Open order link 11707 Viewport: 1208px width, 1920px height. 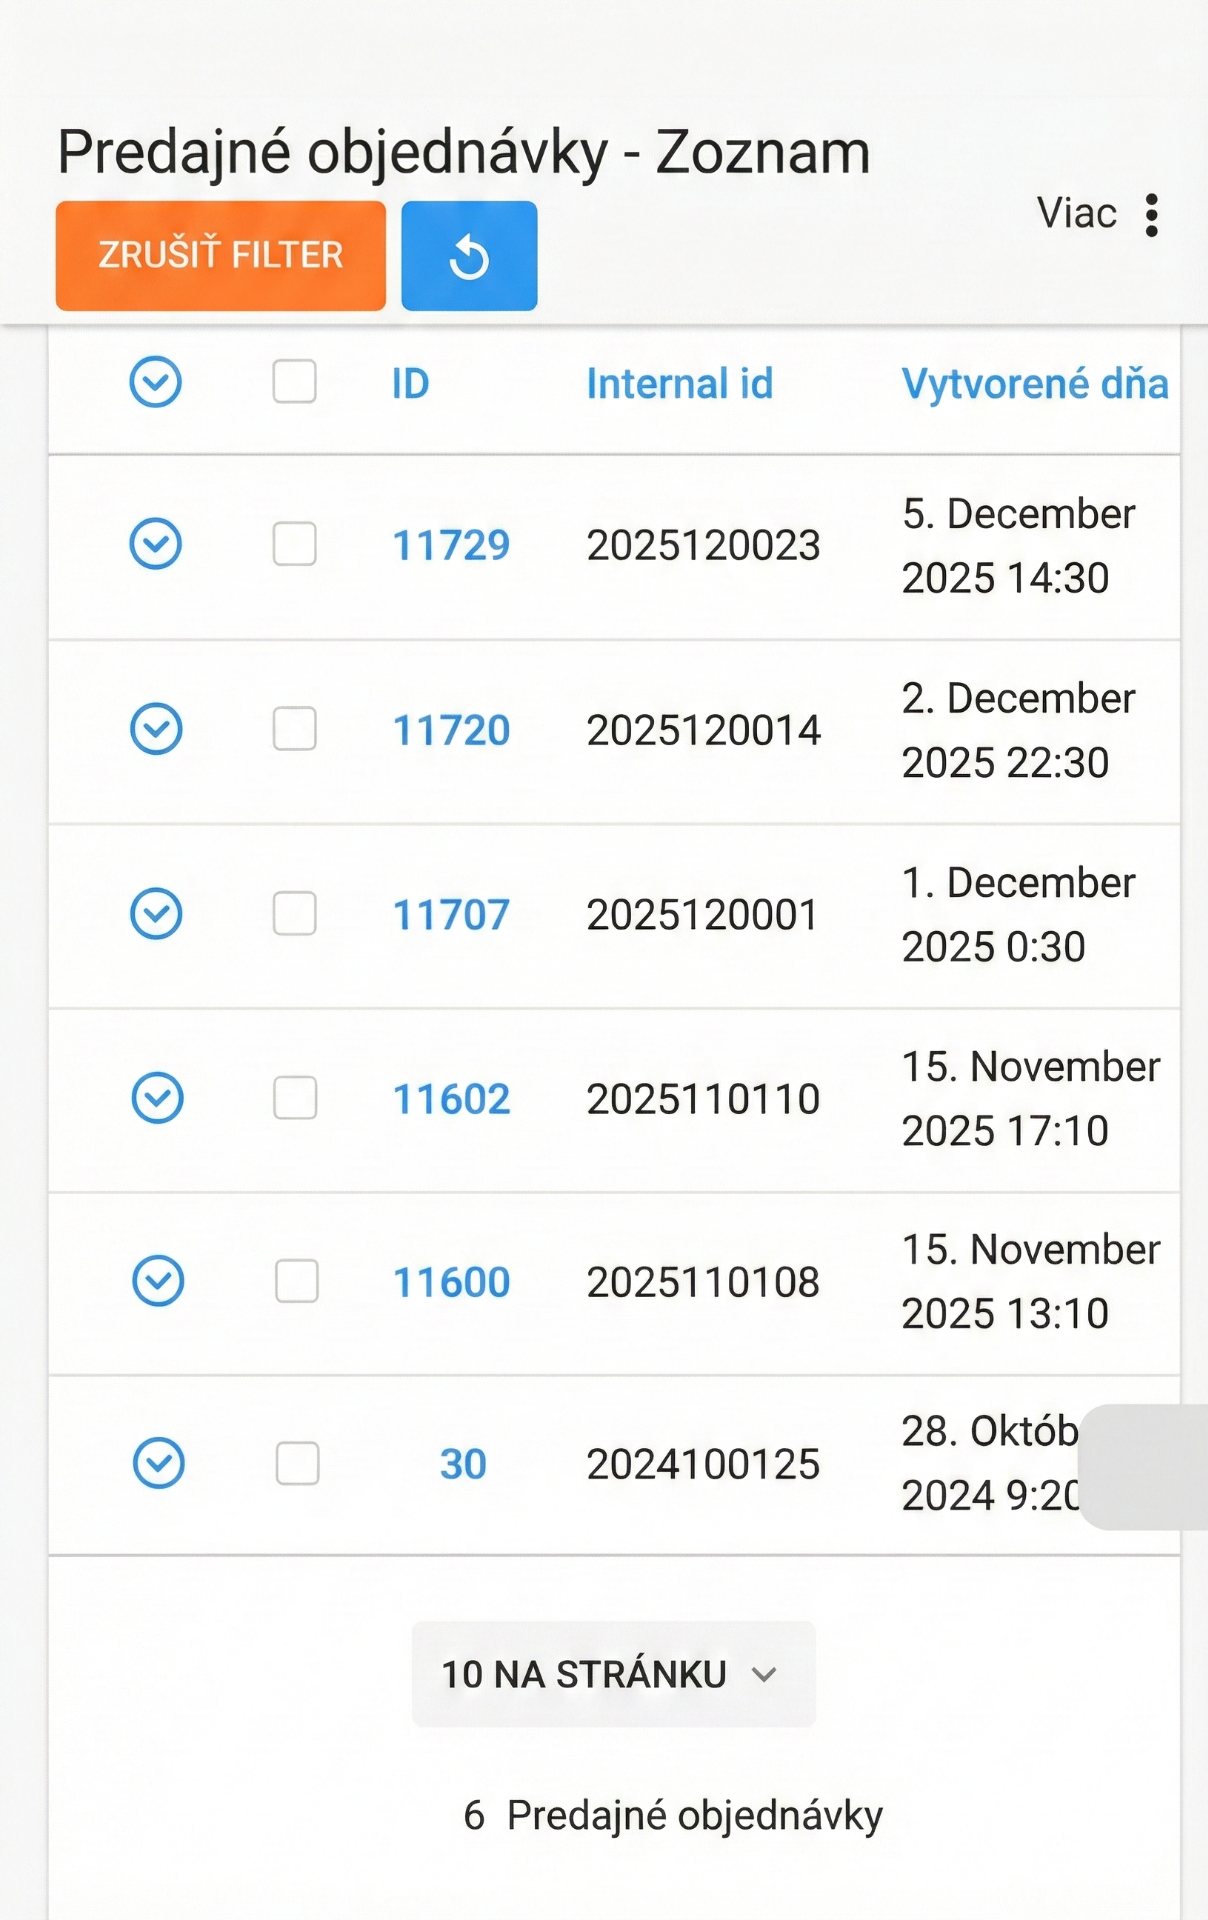pos(451,915)
